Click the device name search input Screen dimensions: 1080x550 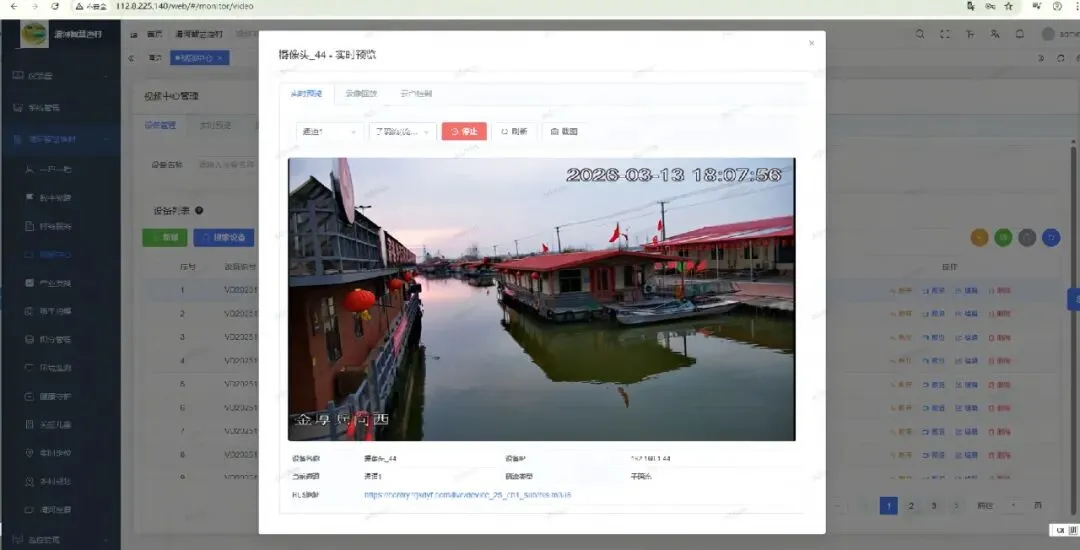227,165
